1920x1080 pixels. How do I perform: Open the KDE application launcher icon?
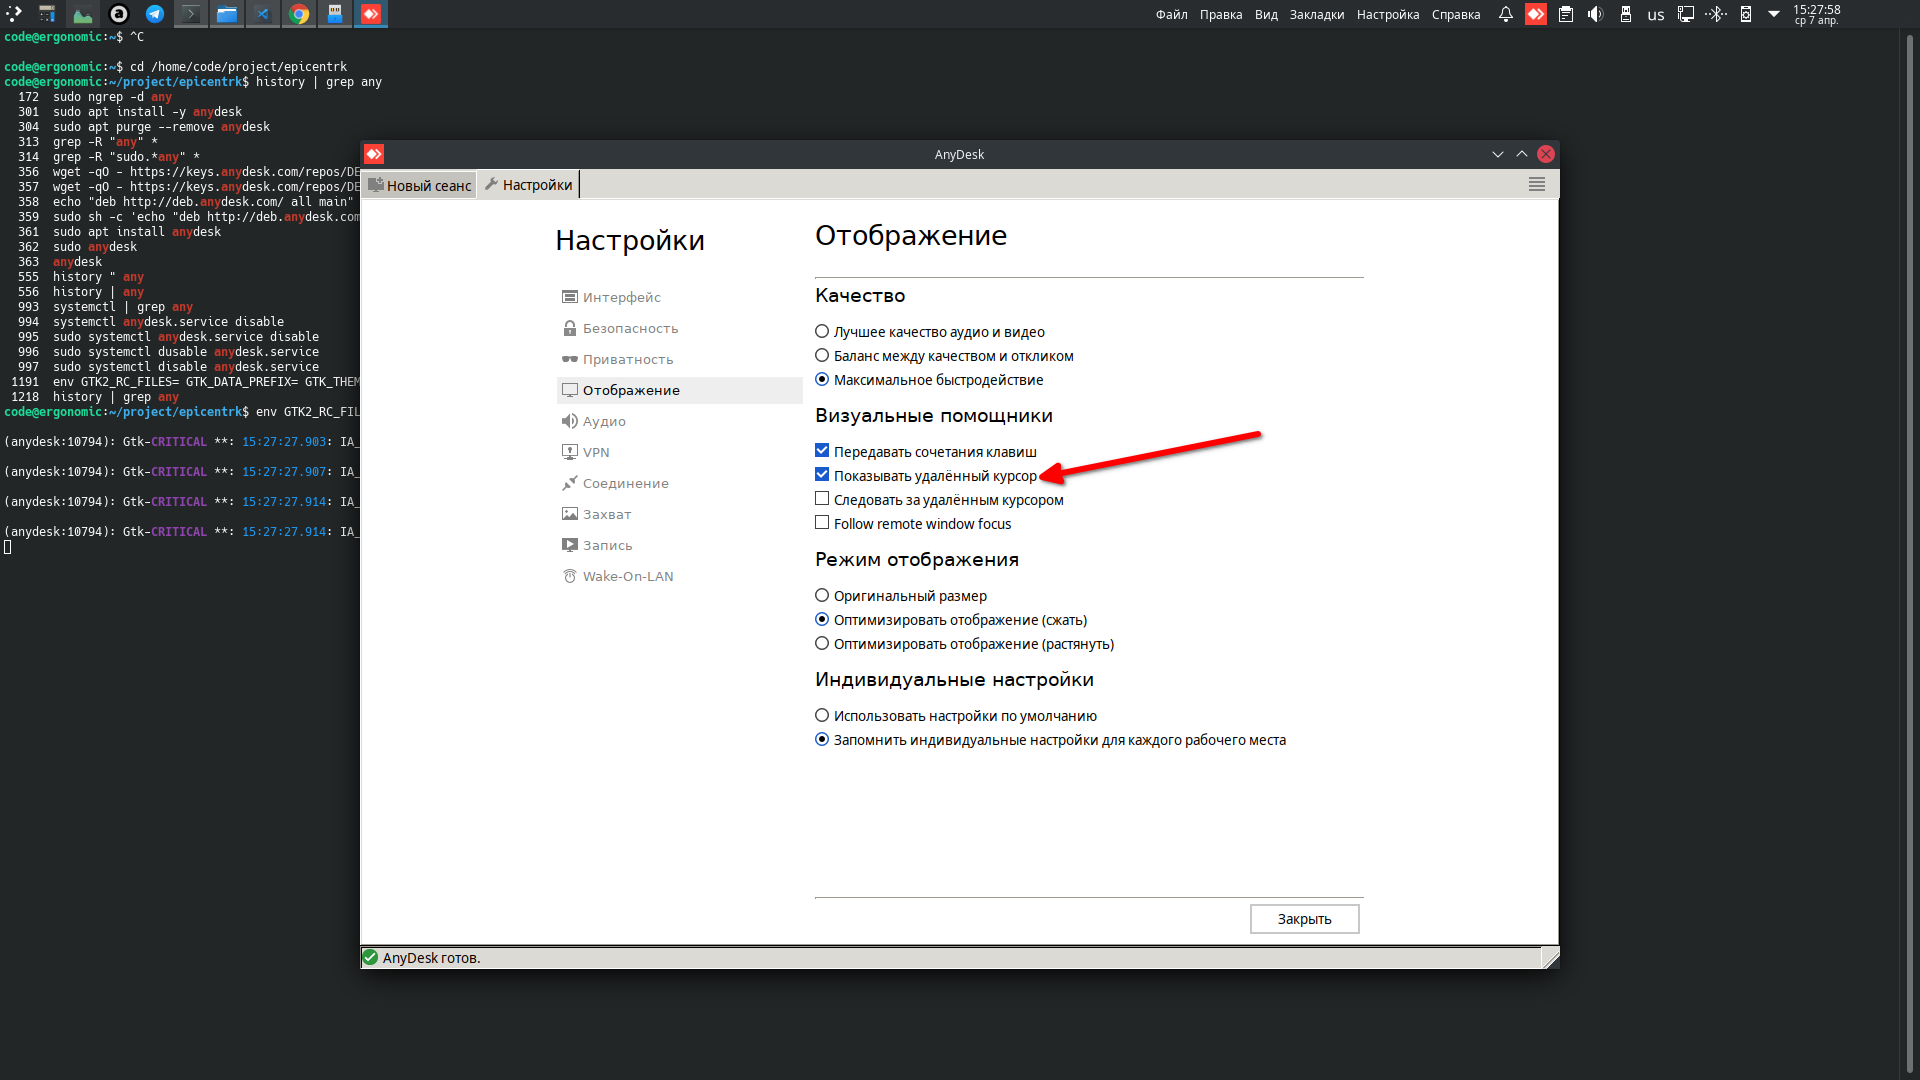coord(14,14)
